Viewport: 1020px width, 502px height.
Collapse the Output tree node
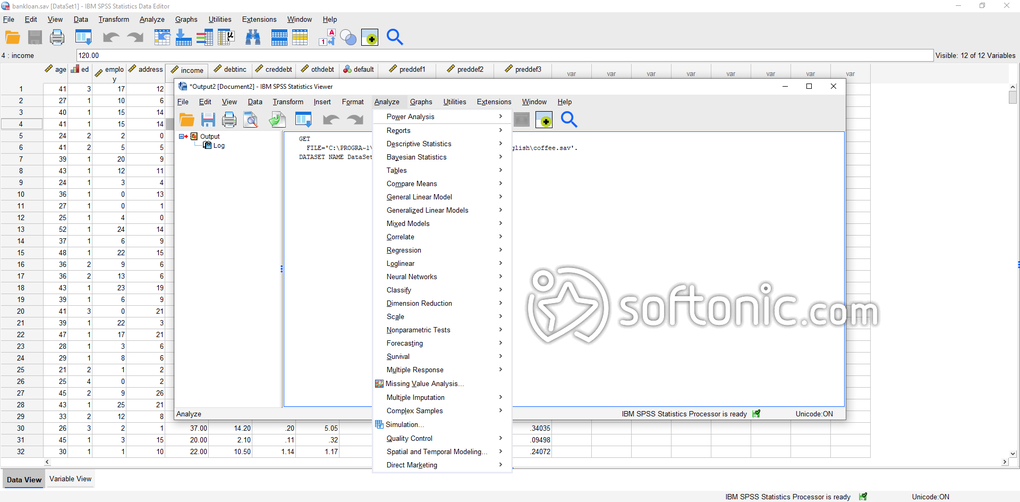coord(181,137)
